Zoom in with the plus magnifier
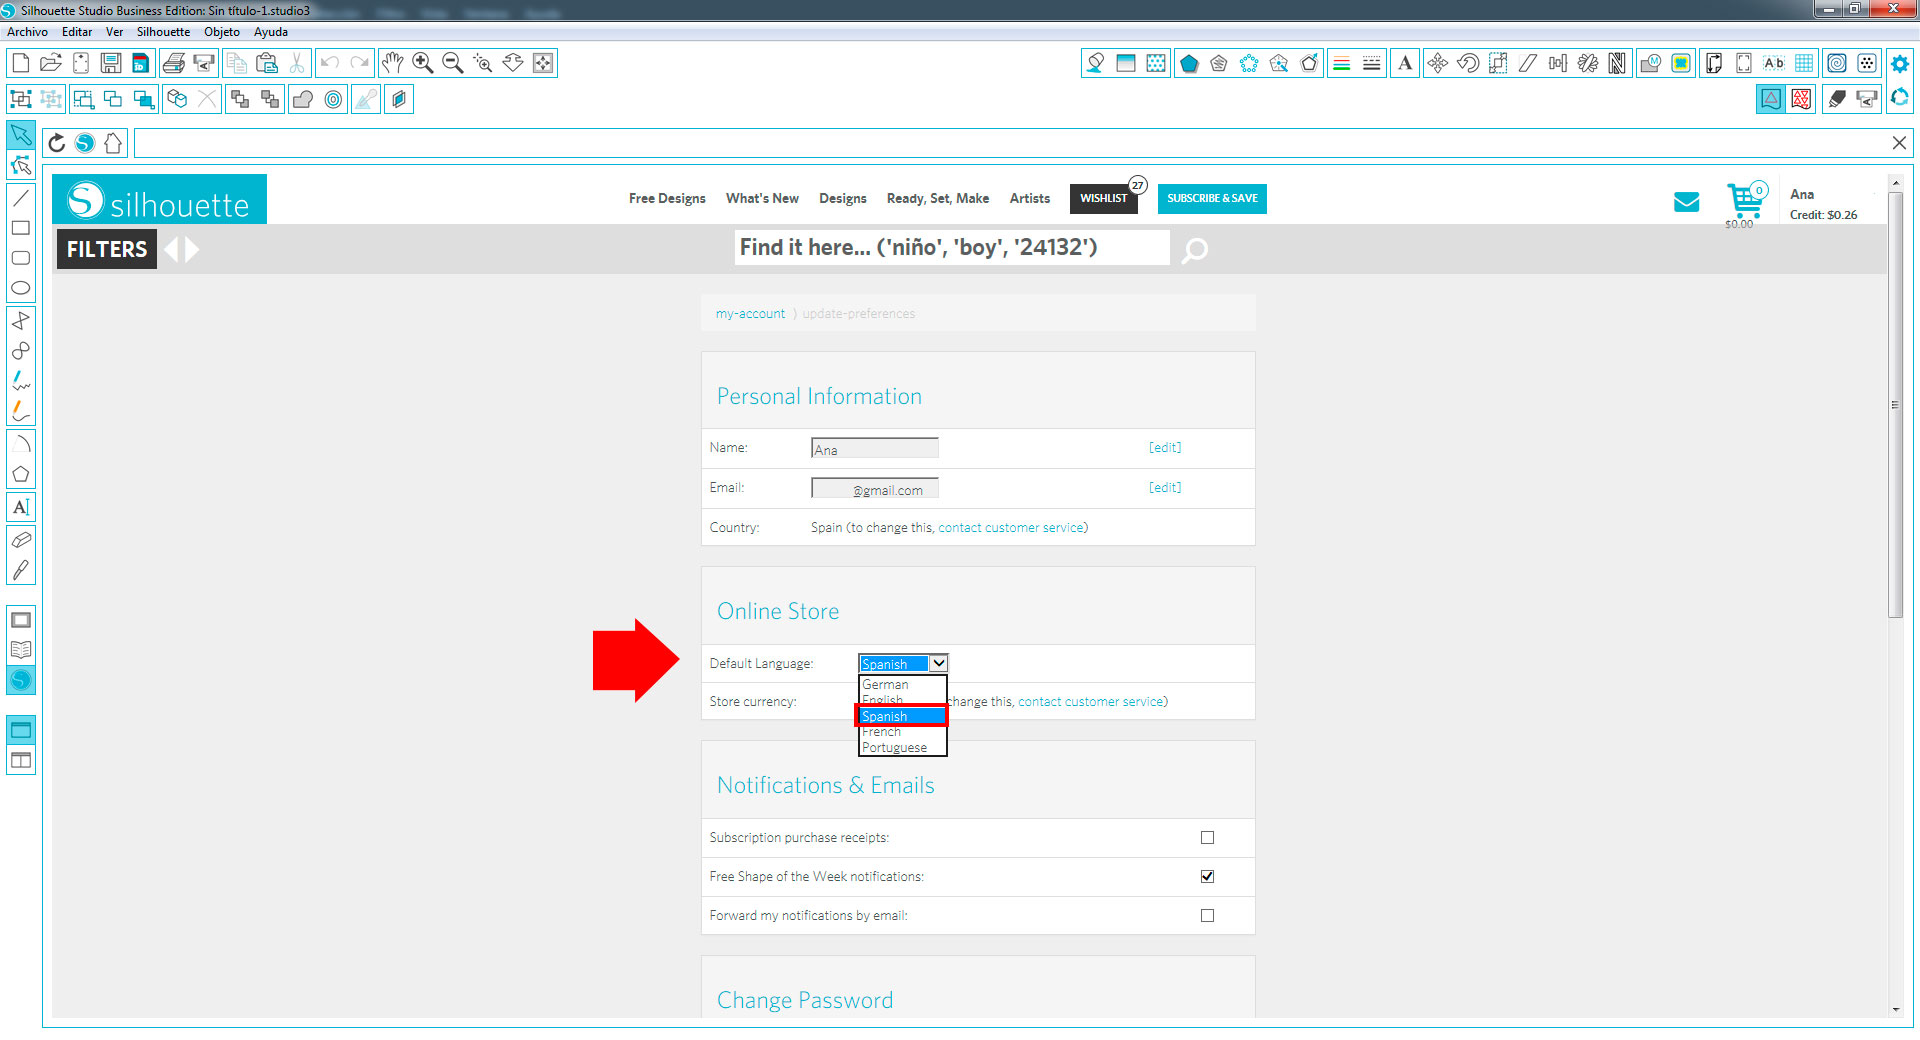 tap(423, 63)
